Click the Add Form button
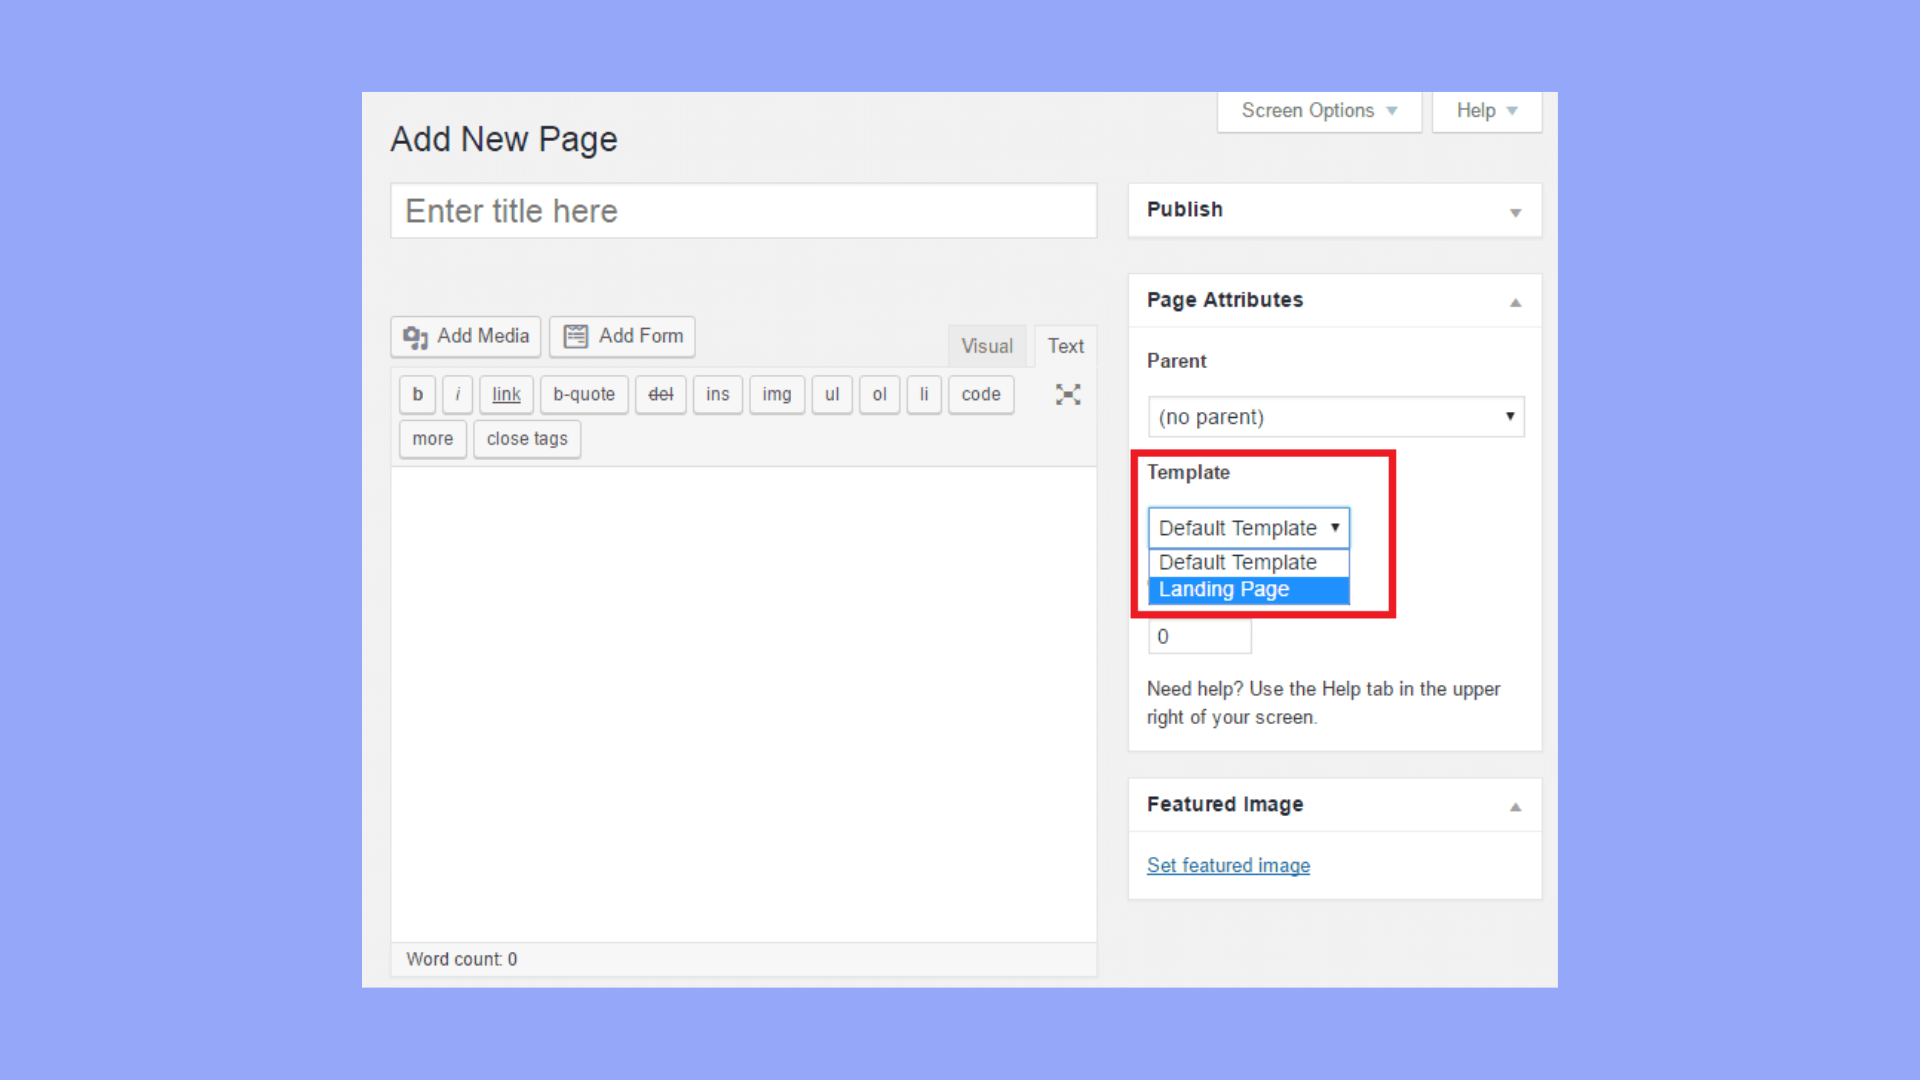The image size is (1920, 1080). pyautogui.click(x=622, y=337)
